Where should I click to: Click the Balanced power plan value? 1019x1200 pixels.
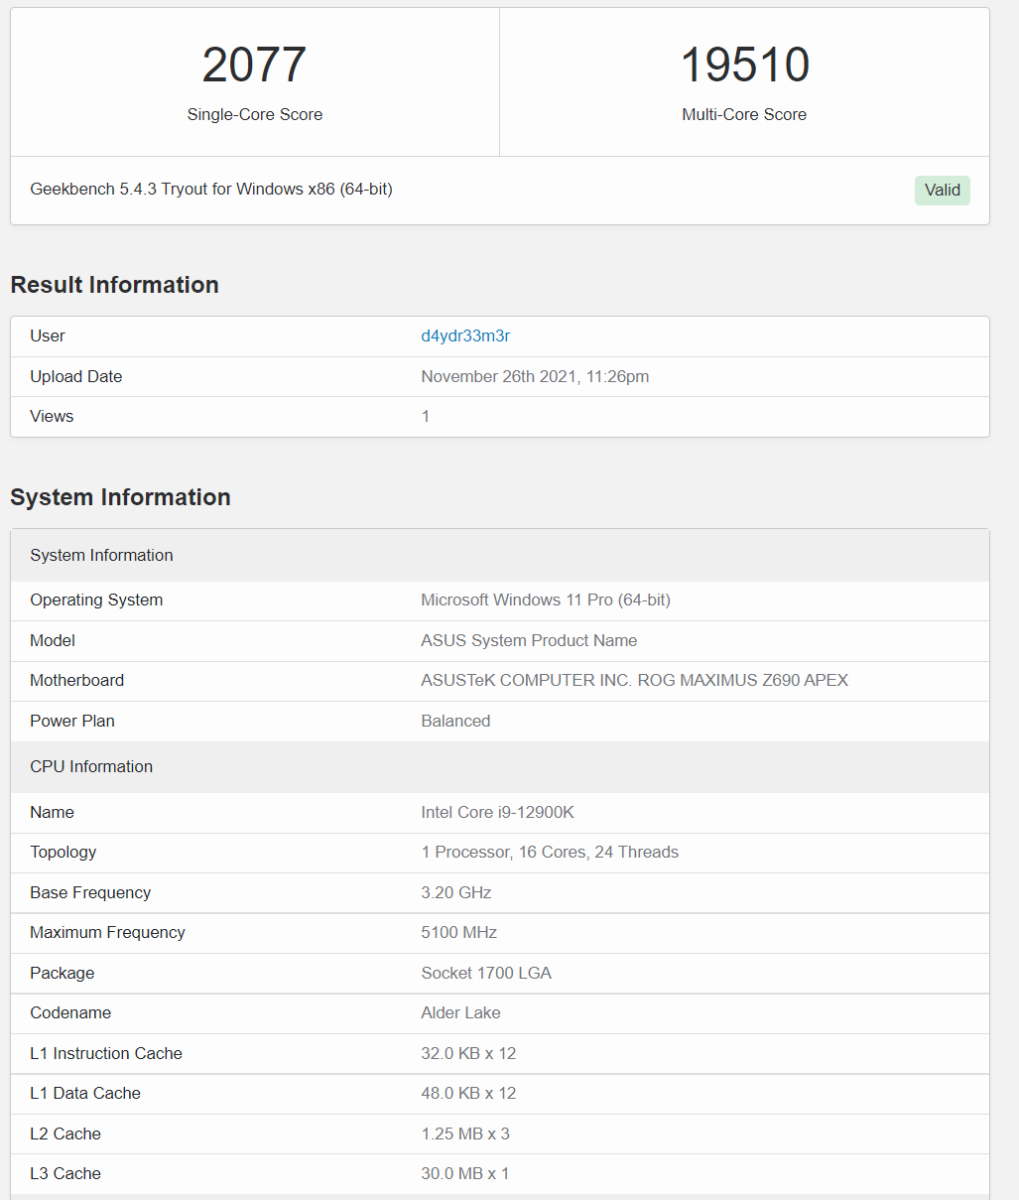[456, 721]
